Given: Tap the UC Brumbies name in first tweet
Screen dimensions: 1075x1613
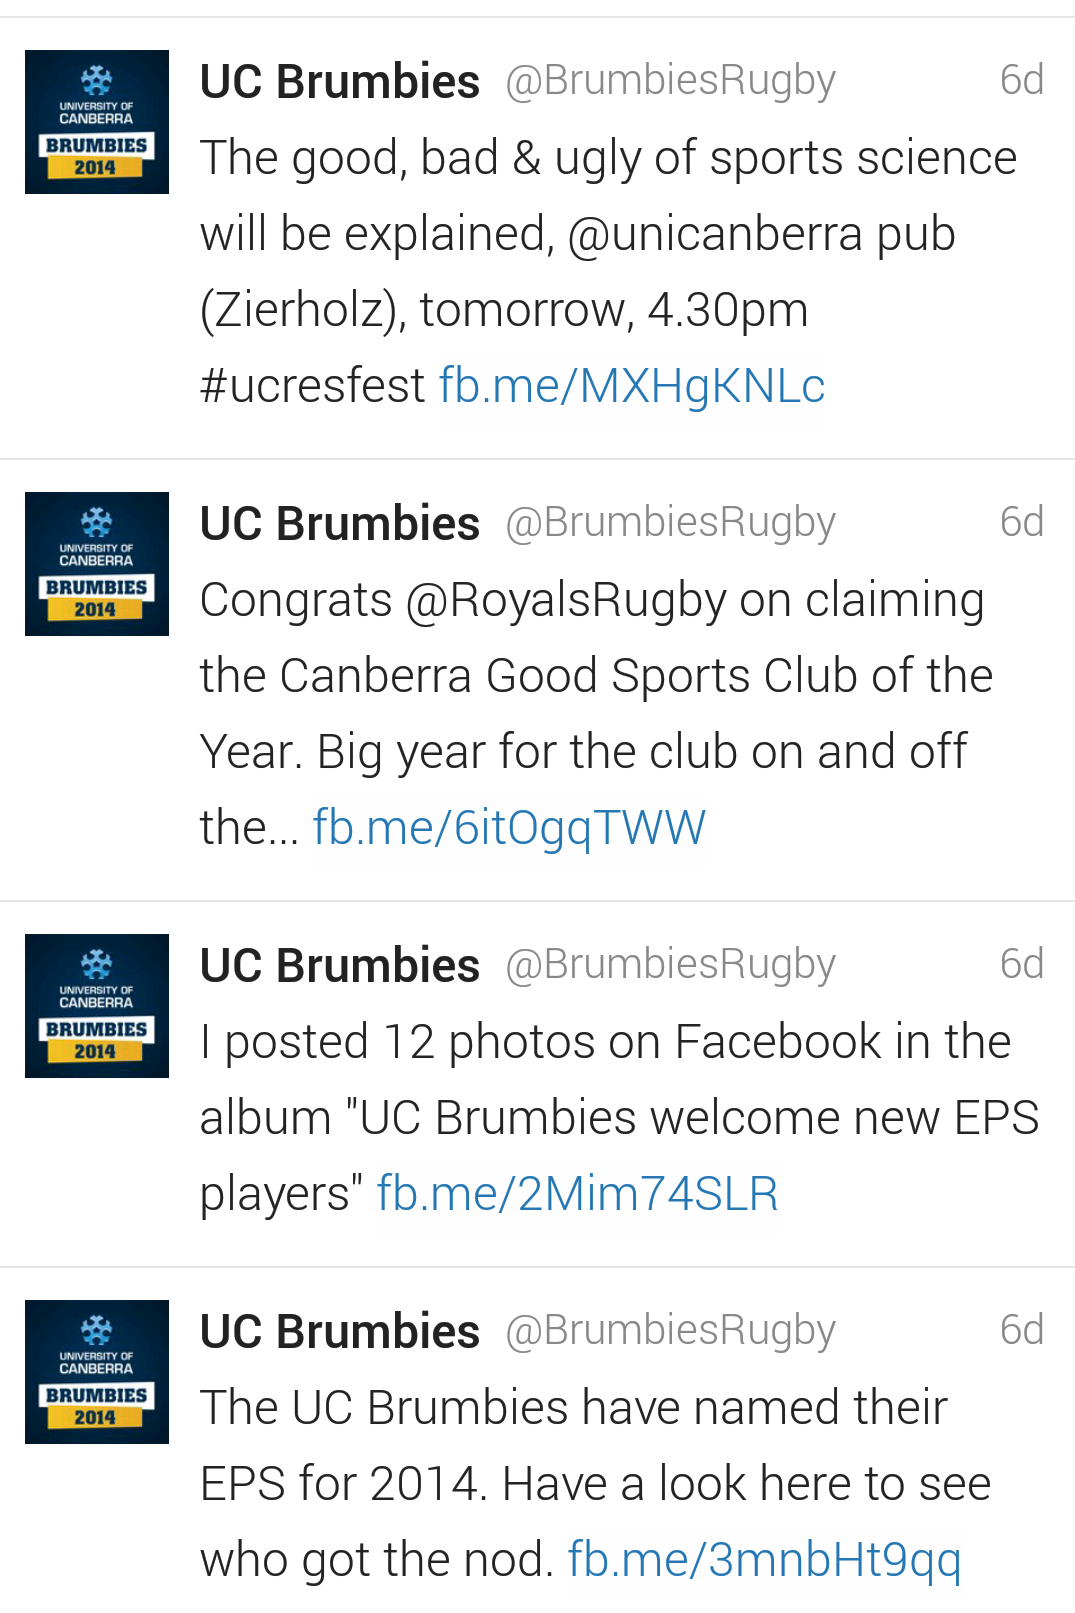Looking at the screenshot, I should pyautogui.click(x=340, y=81).
